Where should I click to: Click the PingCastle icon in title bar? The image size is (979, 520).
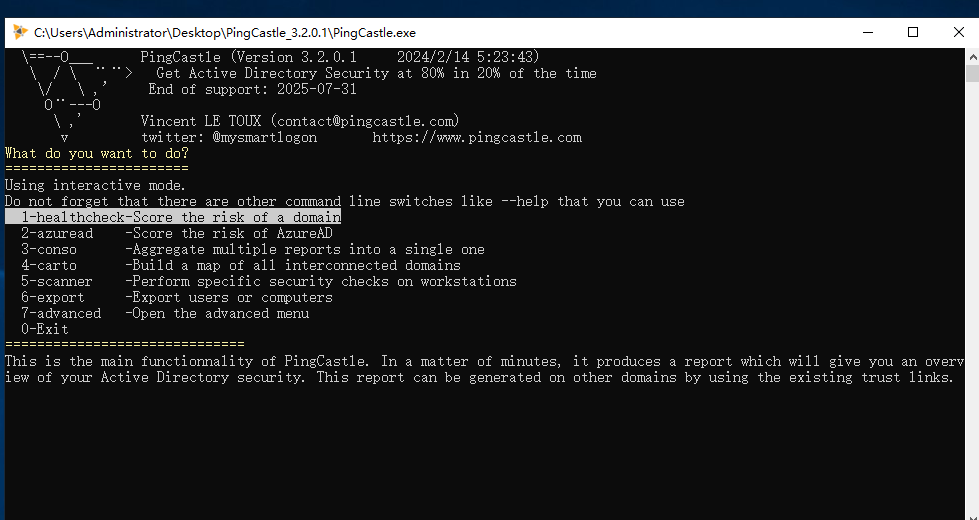tap(20, 32)
